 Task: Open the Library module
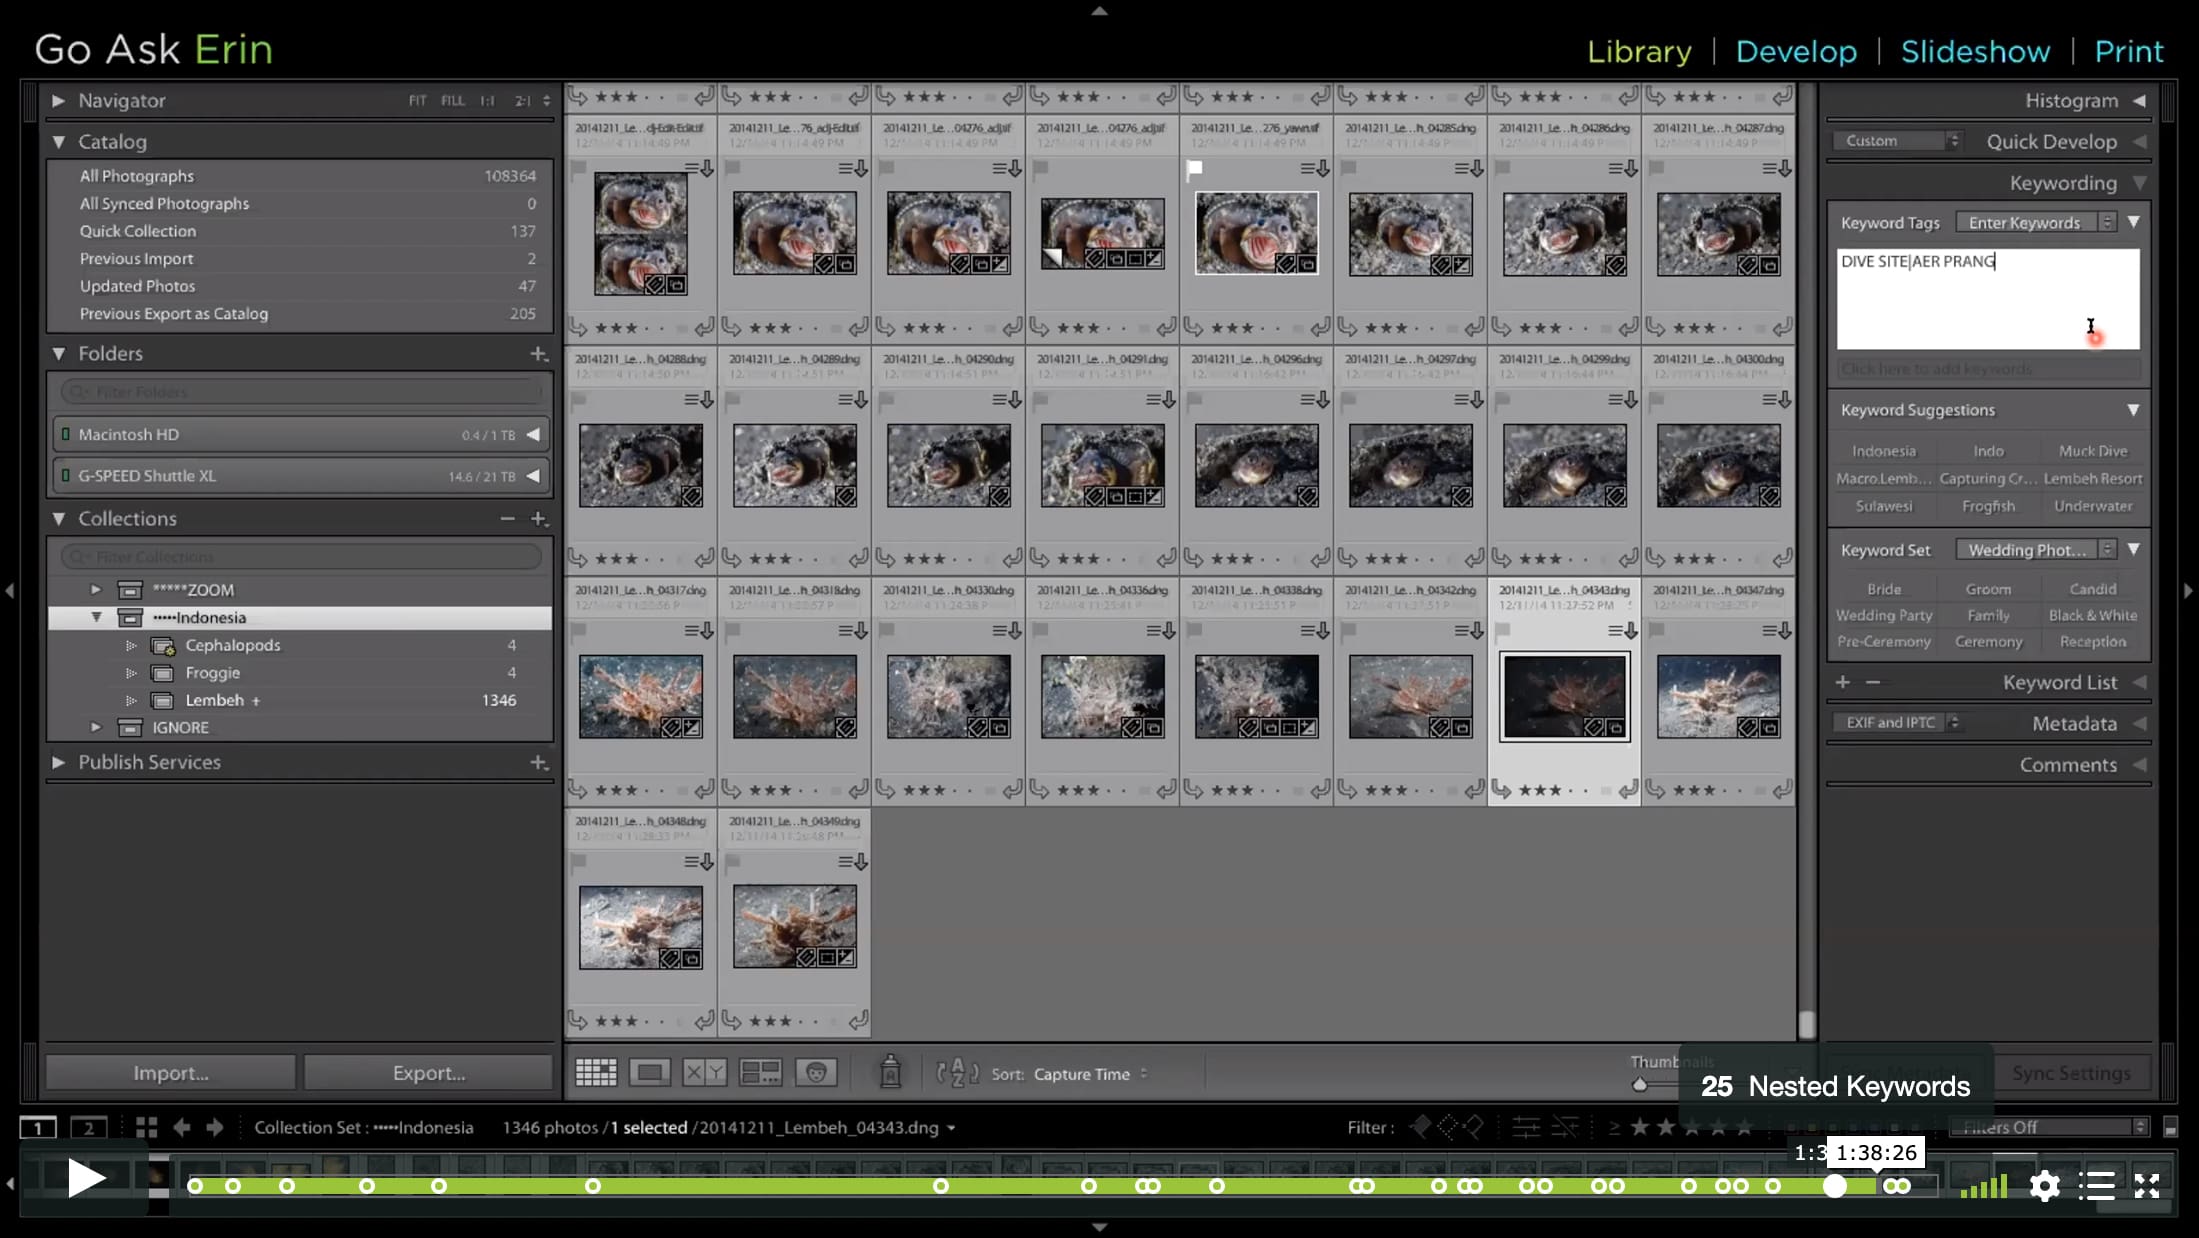(x=1639, y=51)
